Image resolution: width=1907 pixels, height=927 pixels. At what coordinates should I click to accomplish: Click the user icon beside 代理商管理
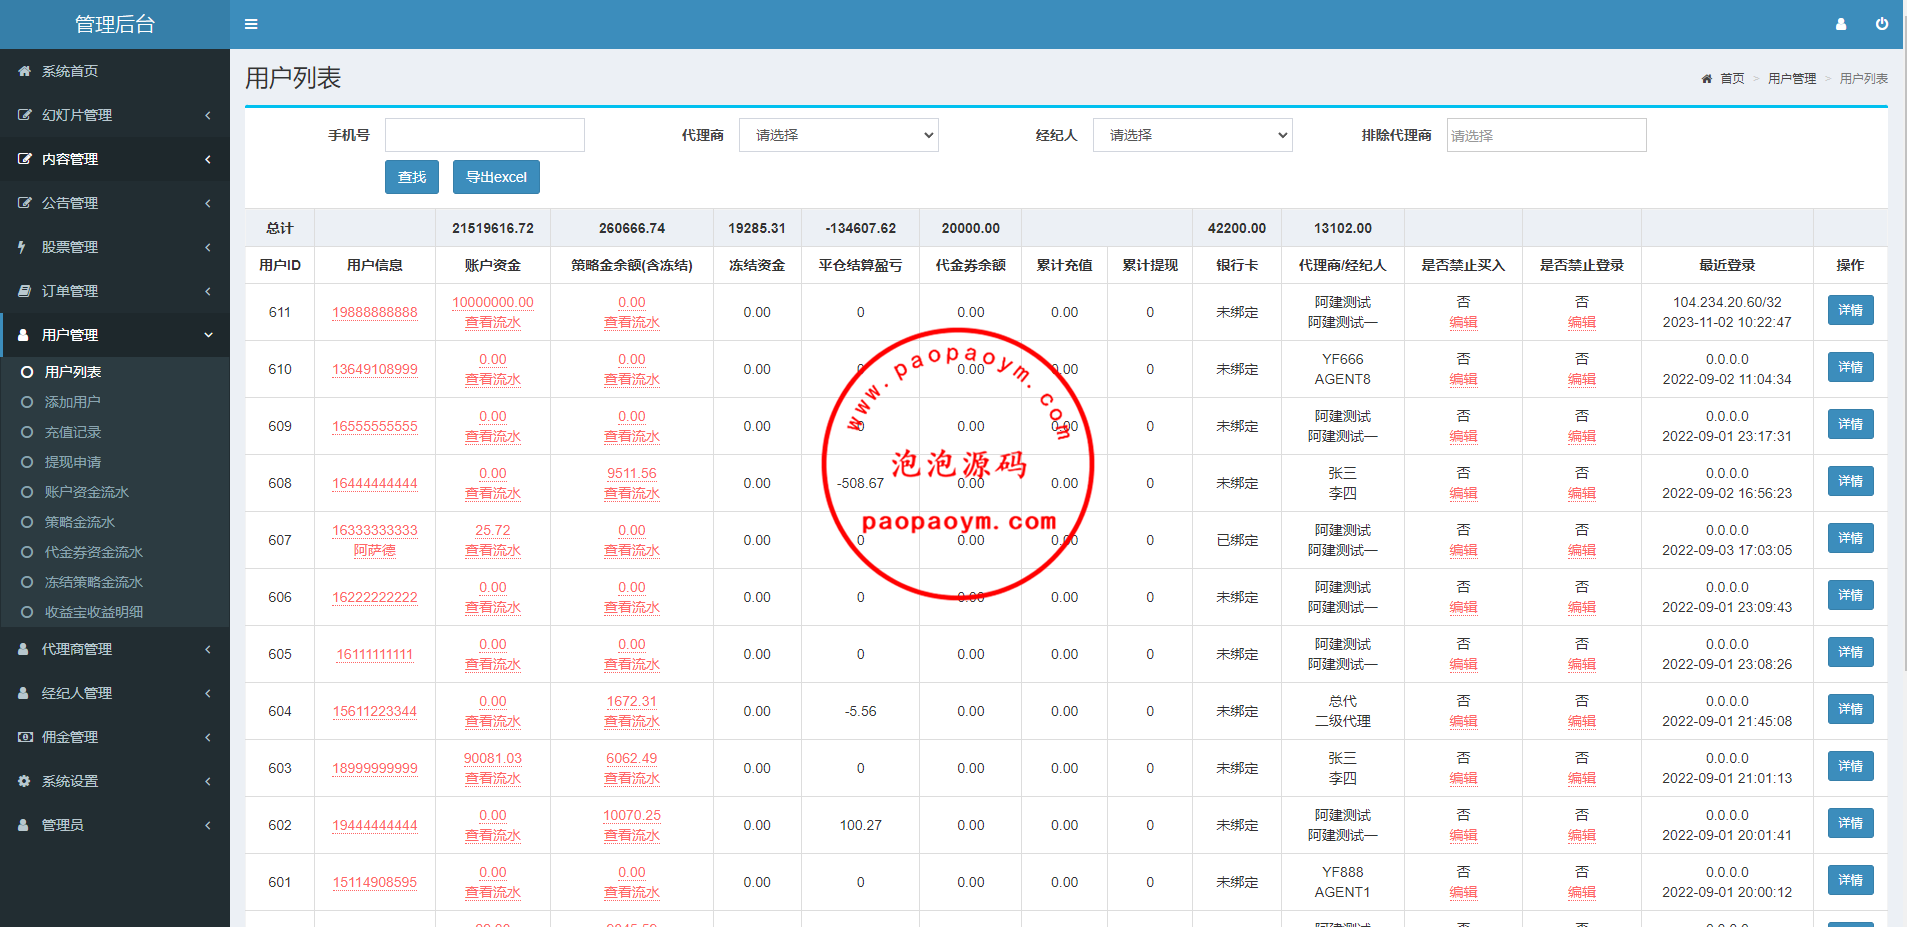point(23,649)
